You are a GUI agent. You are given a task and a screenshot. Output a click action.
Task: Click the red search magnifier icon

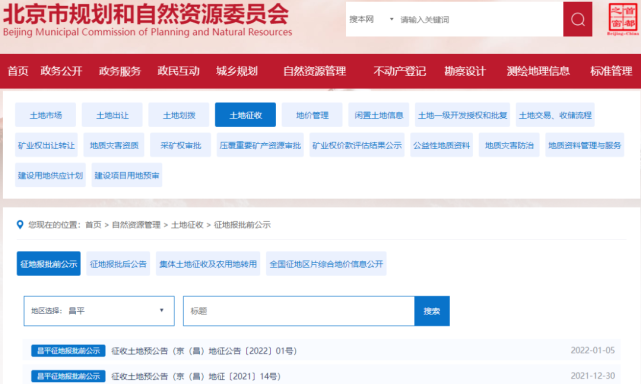577,19
